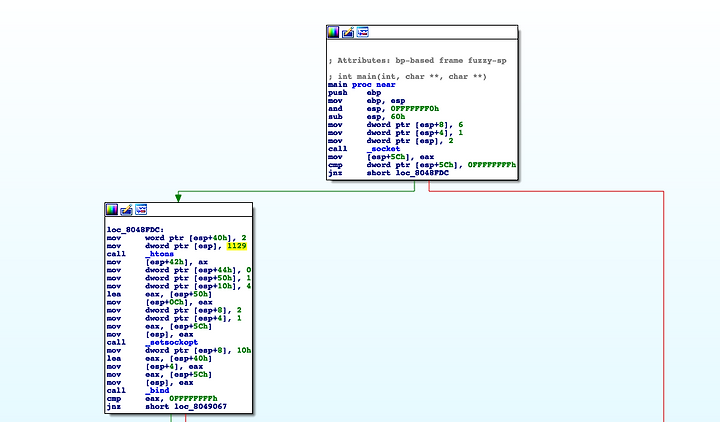720x422 pixels.
Task: Click the "mov dword ptr [esp], 2" line
Action: (x=391, y=141)
